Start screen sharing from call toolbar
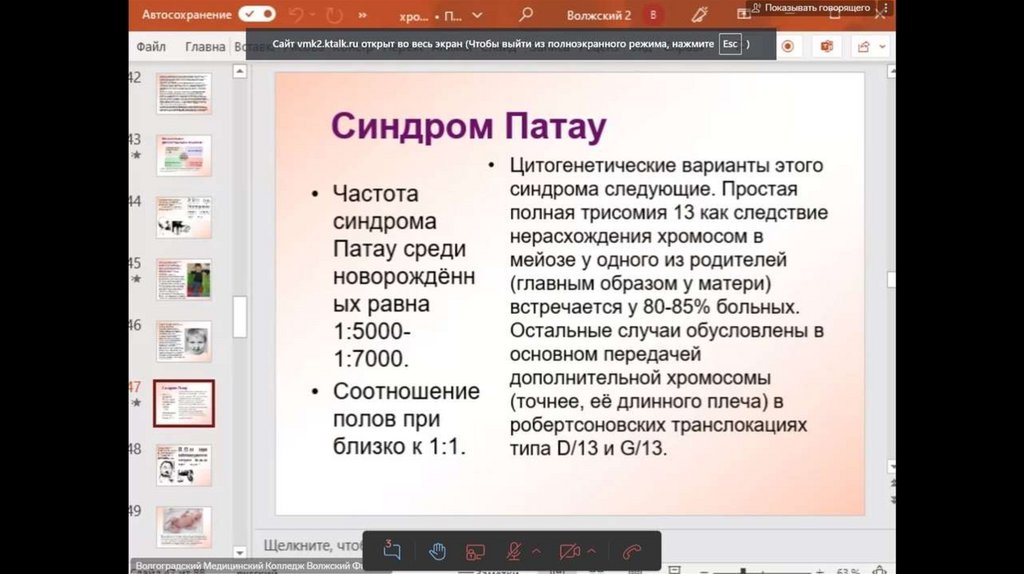This screenshot has width=1024, height=574. 475,551
